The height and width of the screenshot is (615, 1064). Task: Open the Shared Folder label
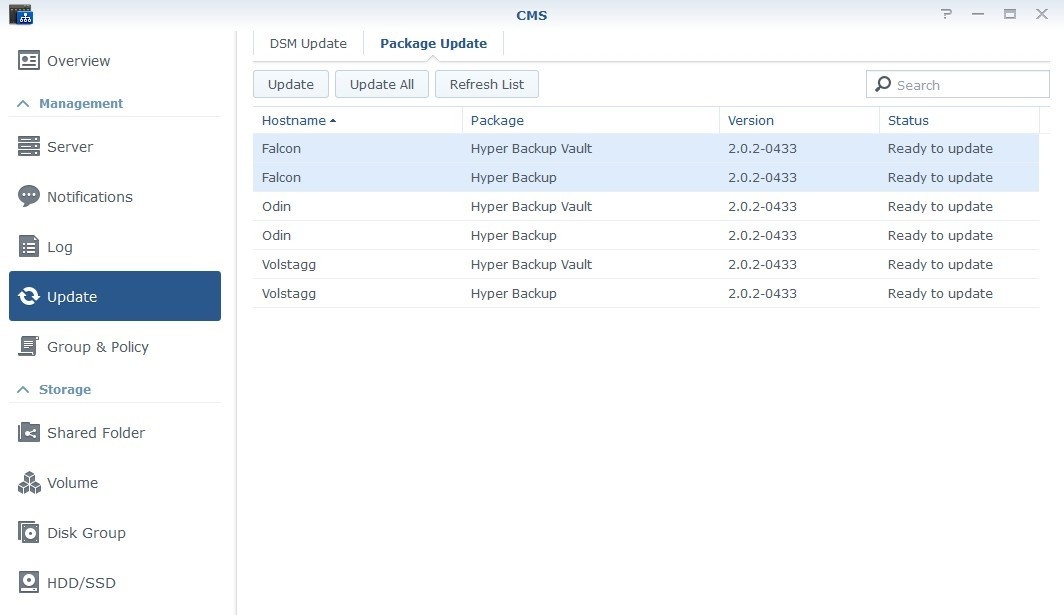coord(96,432)
